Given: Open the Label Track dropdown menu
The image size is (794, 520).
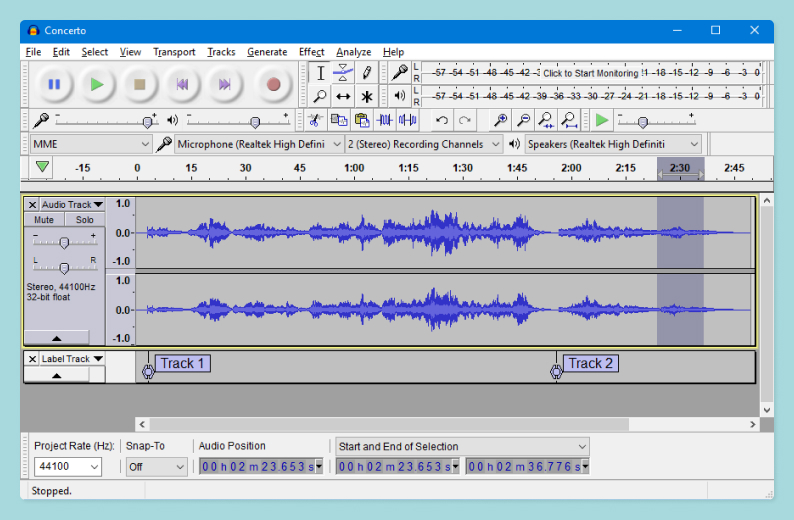Looking at the screenshot, I should pos(72,359).
